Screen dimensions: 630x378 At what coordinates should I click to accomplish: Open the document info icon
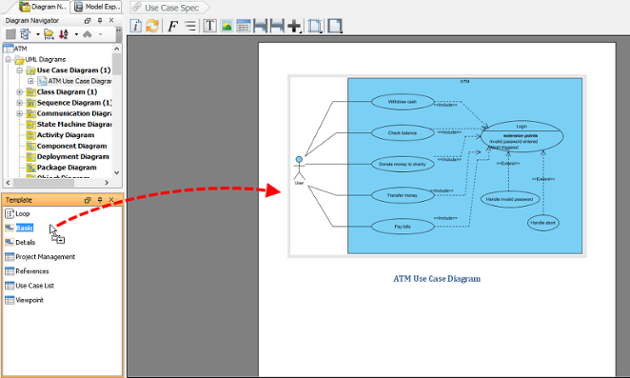click(x=136, y=26)
